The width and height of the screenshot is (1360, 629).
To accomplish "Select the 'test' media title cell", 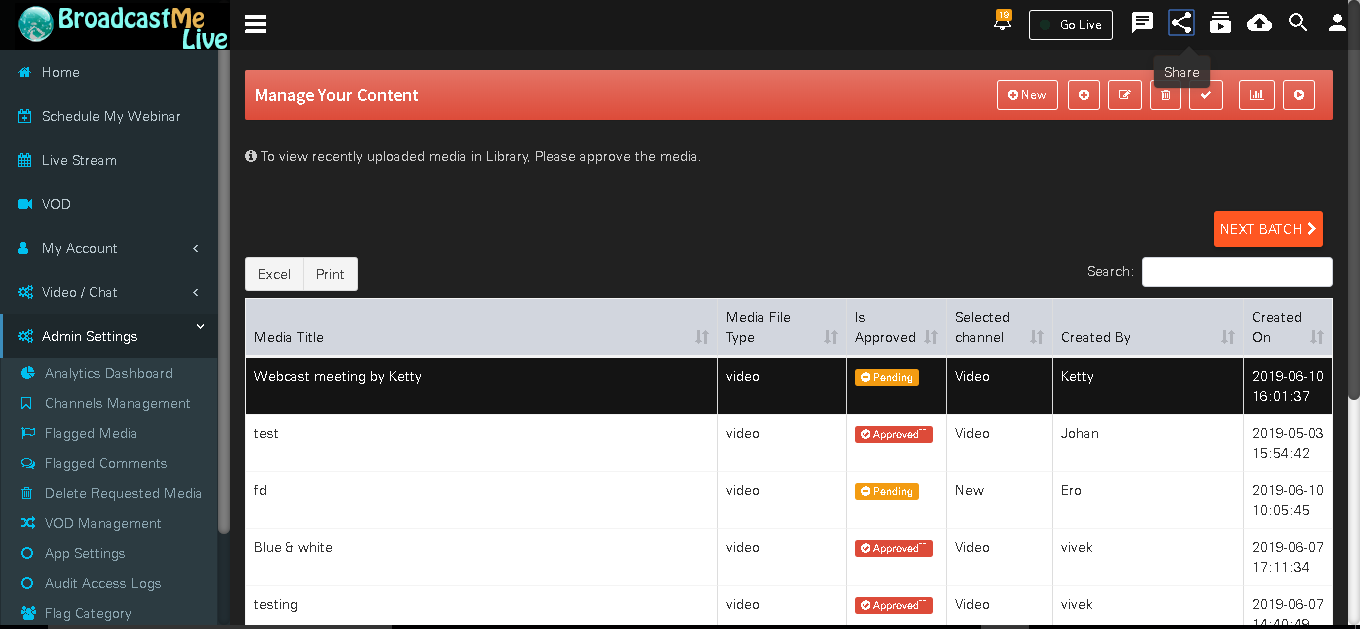I will point(481,443).
